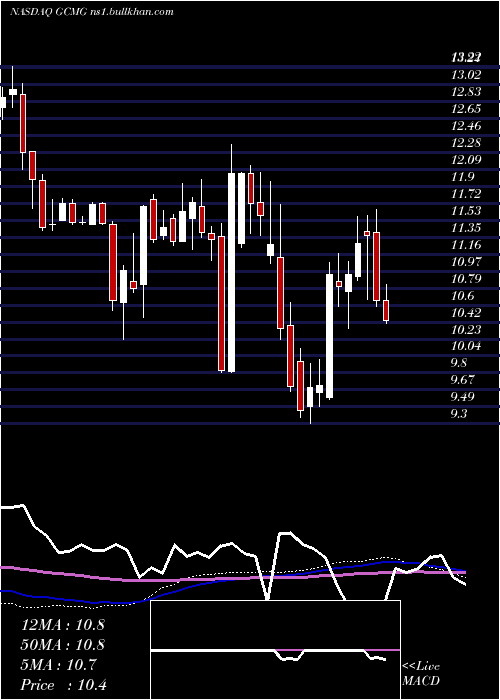Click the 12.09 price axis label
Screen dimensions: 500x700
point(466,160)
